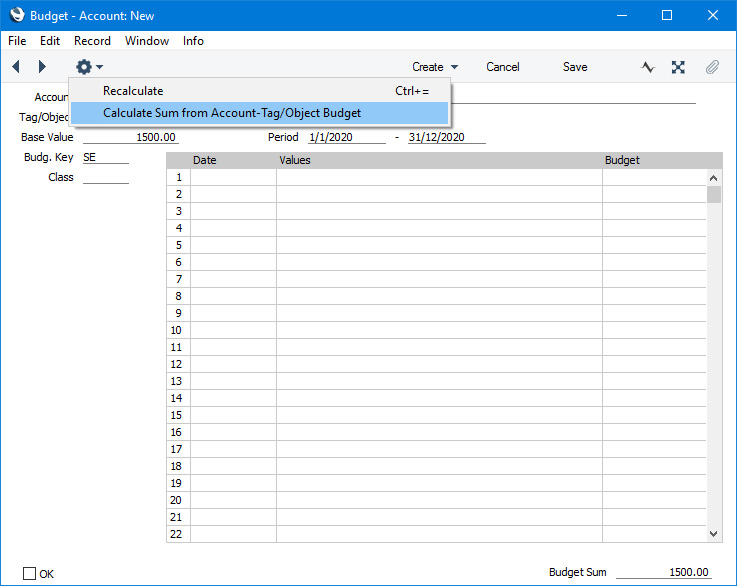Click the Values cell in row 2
Viewport: 737px width, 586px height.
click(x=439, y=194)
